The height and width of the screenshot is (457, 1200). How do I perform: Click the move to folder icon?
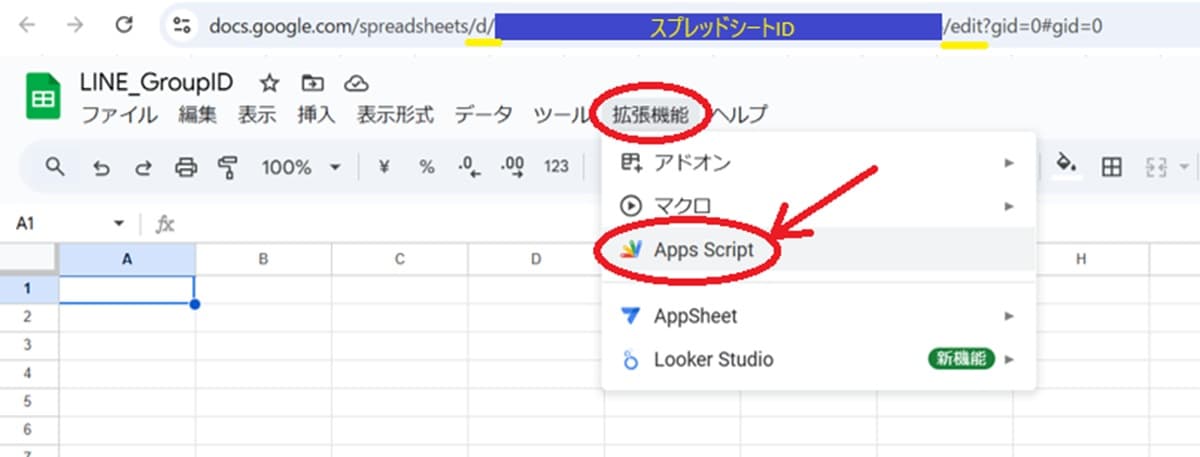click(x=312, y=82)
